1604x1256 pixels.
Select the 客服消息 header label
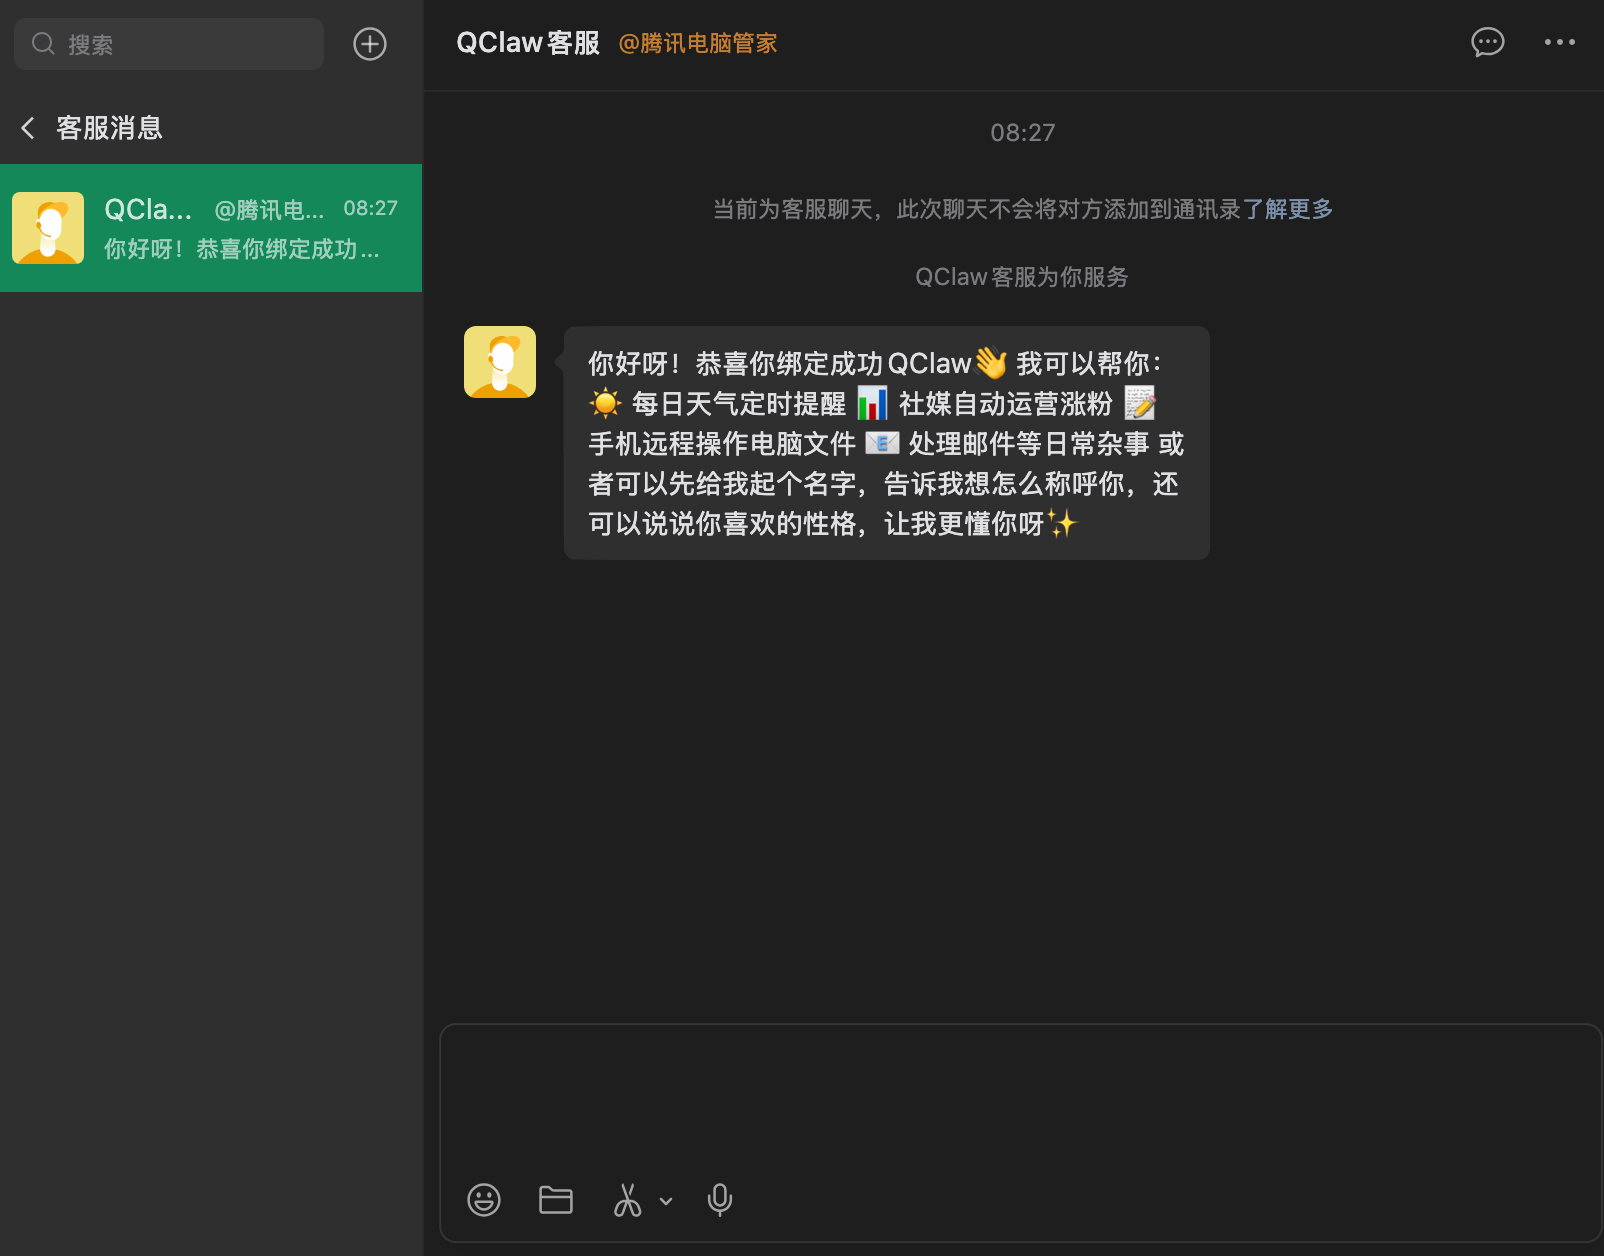coord(109,128)
